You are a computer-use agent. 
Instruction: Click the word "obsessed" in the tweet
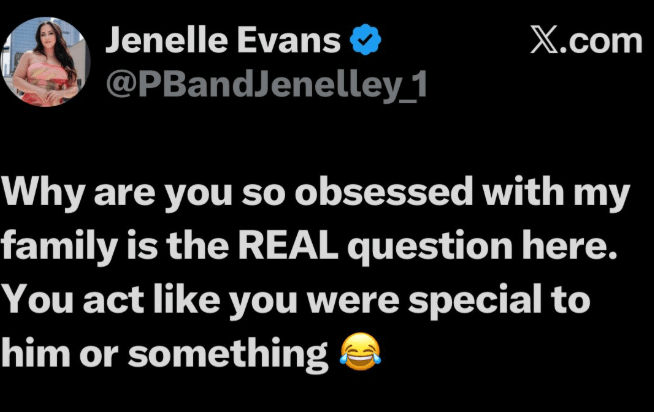click(x=405, y=195)
